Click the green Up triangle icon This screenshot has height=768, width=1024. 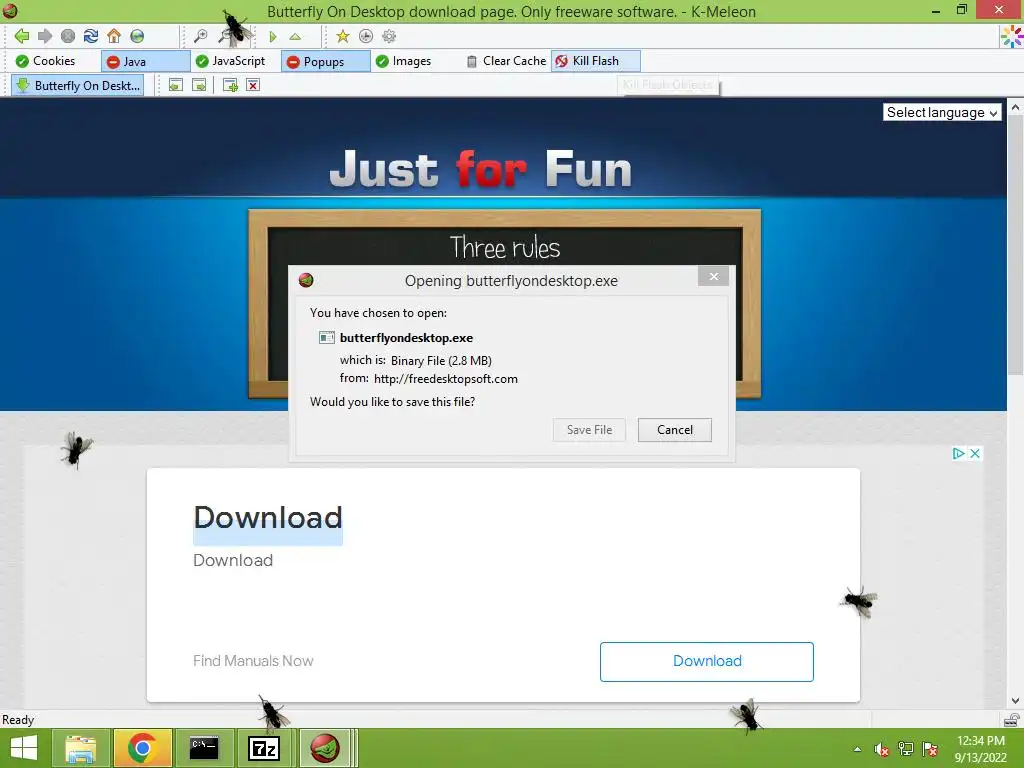pyautogui.click(x=295, y=37)
